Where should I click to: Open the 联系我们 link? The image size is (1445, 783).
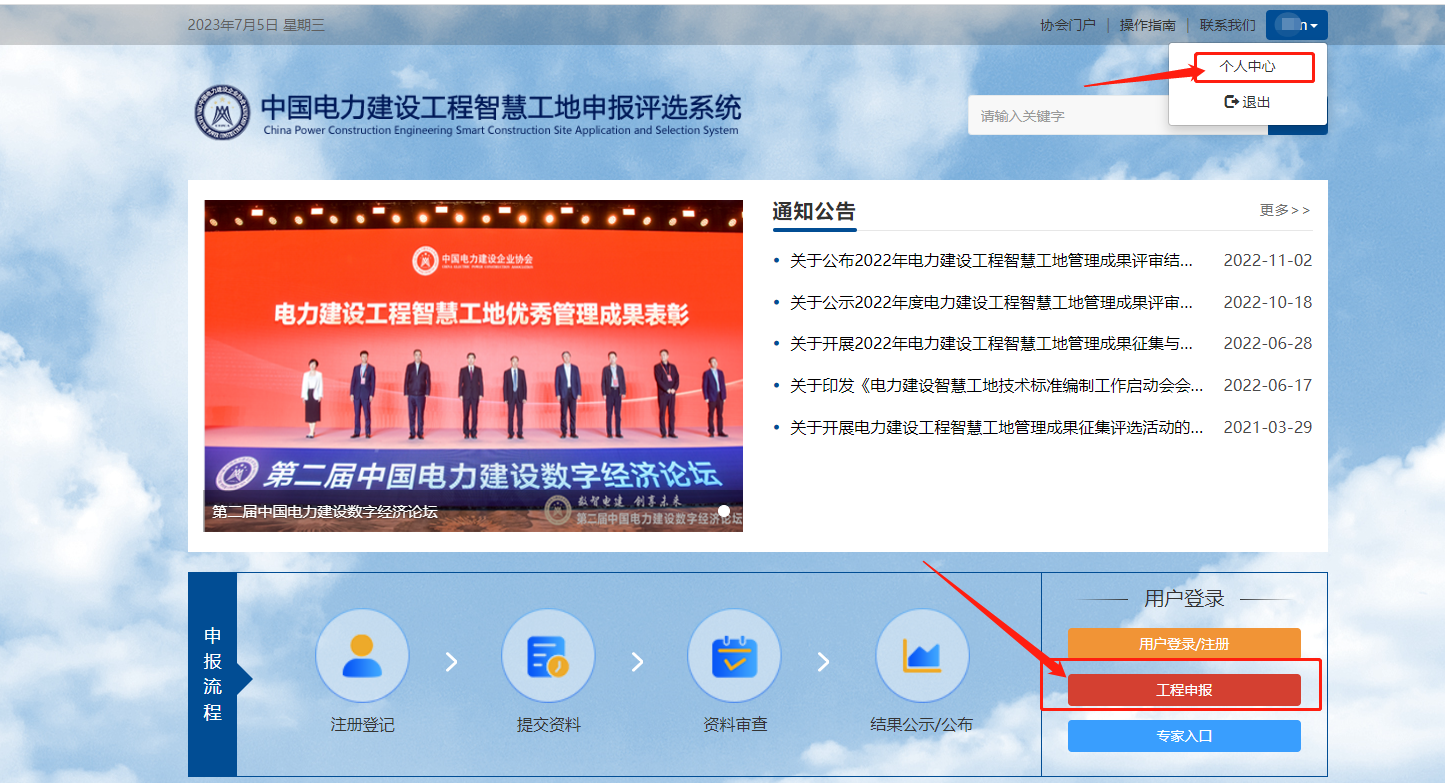pyautogui.click(x=1227, y=25)
